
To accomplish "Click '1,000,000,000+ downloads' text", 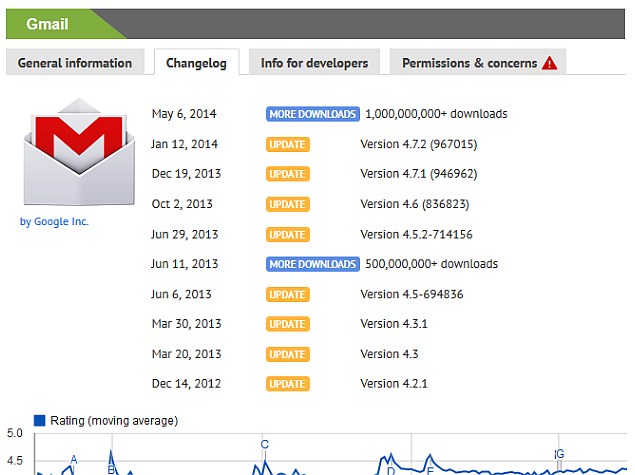I will (x=436, y=114).
